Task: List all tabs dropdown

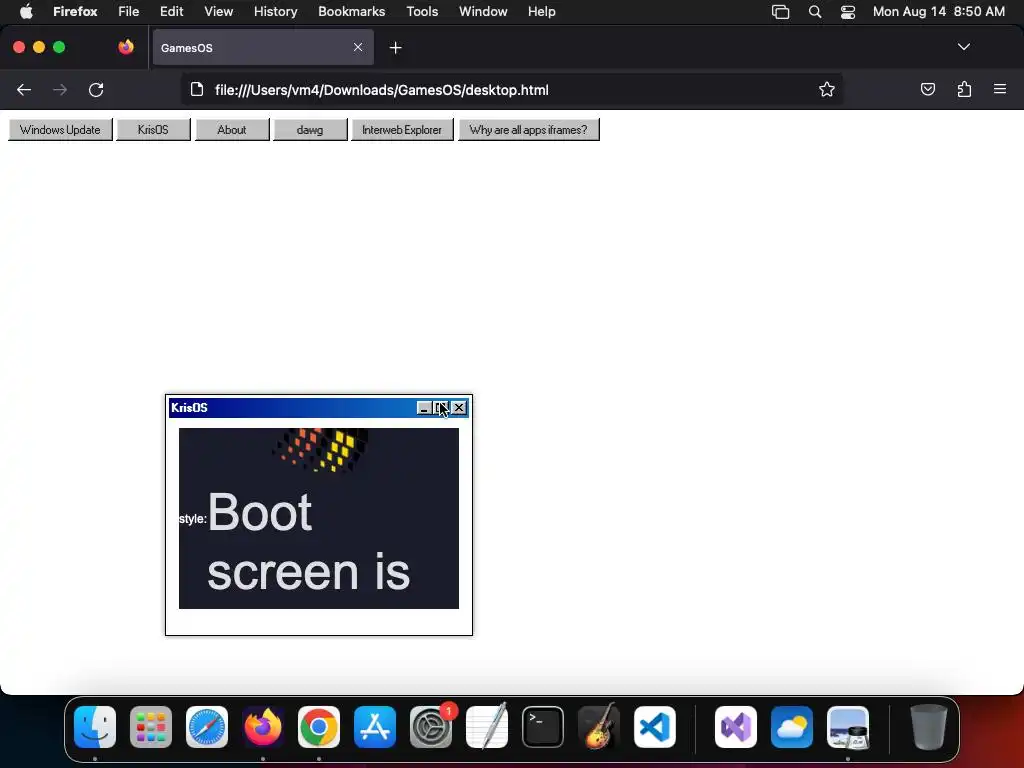Action: (x=964, y=47)
